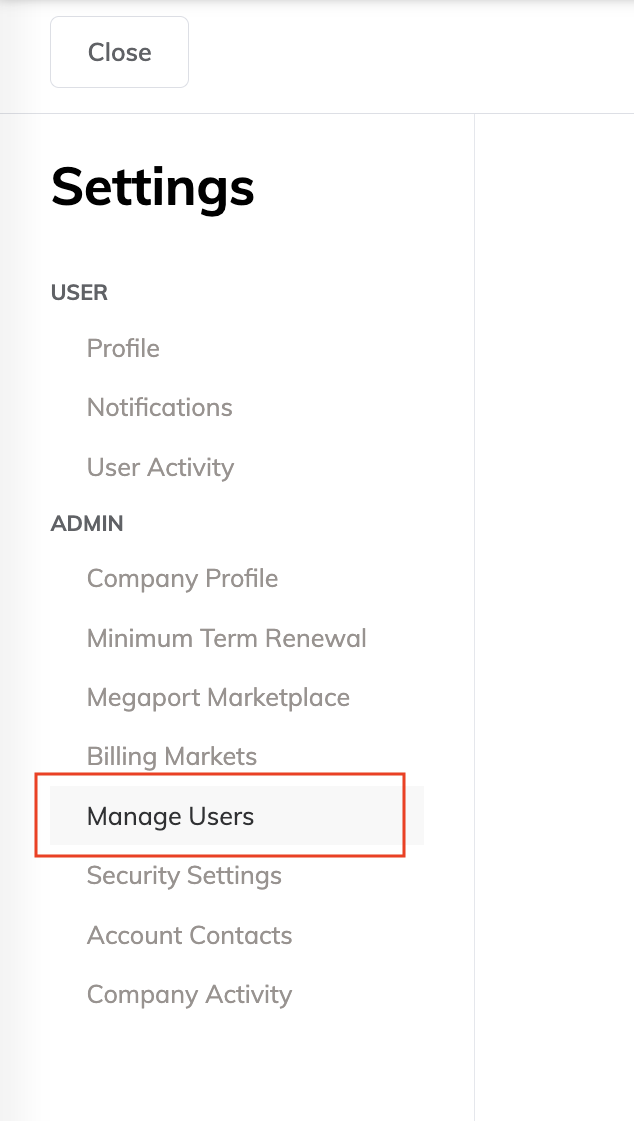634x1121 pixels.
Task: Open Security Settings
Action: click(x=184, y=875)
